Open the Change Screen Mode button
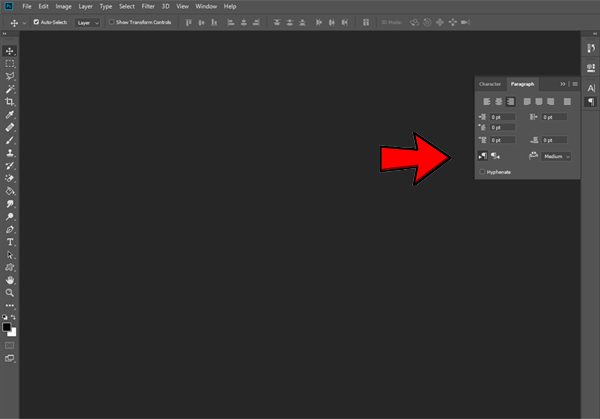This screenshot has height=419, width=600. [10, 358]
